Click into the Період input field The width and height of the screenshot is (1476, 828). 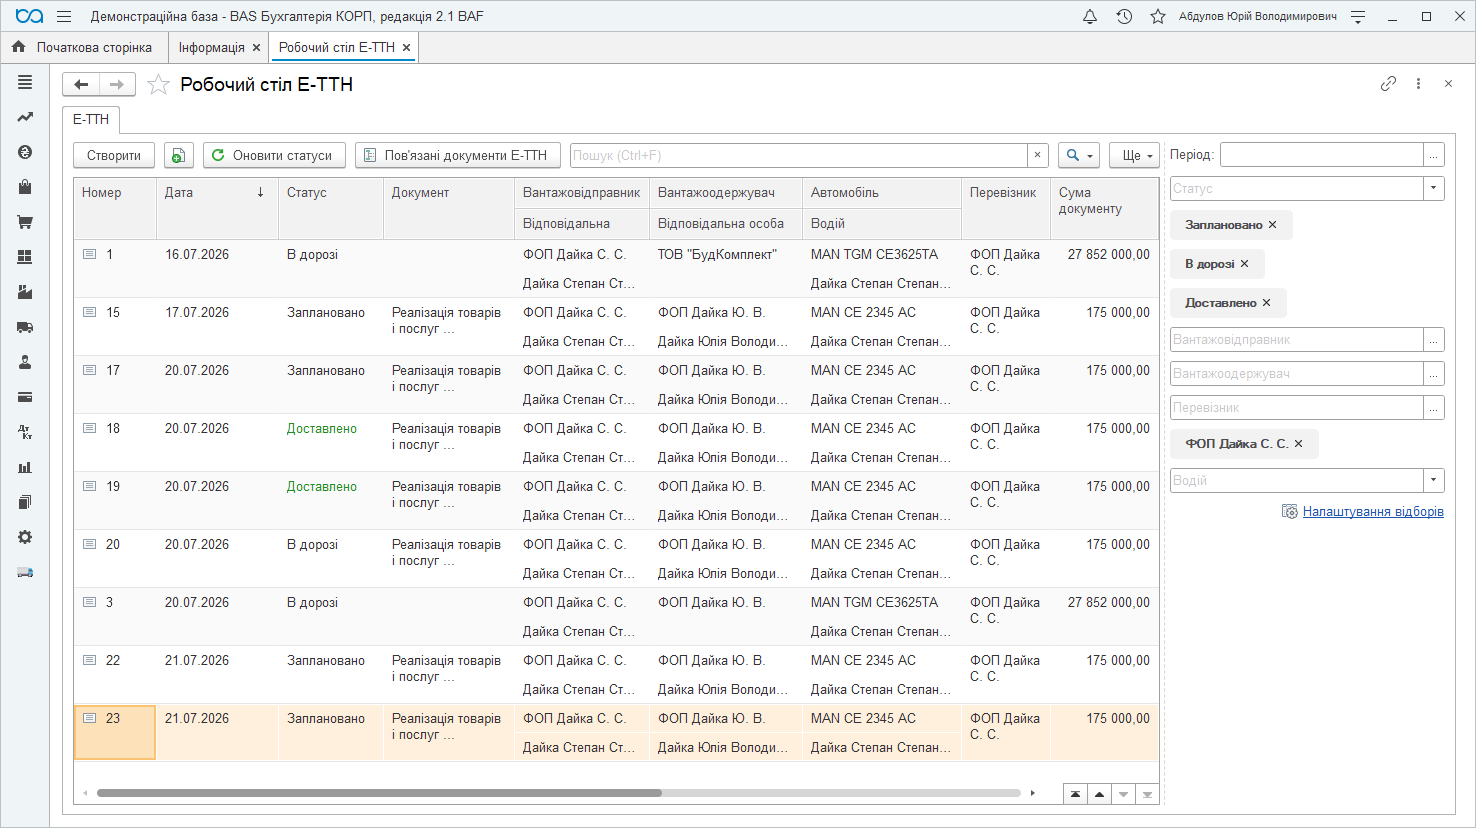tap(1322, 155)
